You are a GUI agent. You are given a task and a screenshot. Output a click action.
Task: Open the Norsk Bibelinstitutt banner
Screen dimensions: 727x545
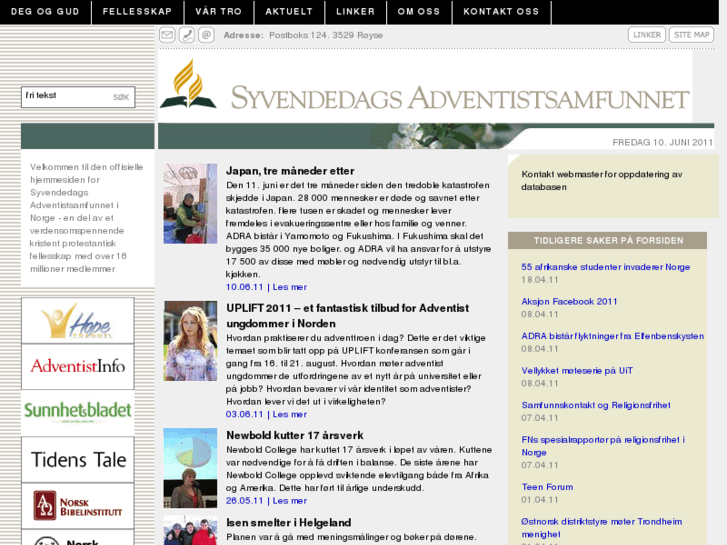click(x=78, y=506)
